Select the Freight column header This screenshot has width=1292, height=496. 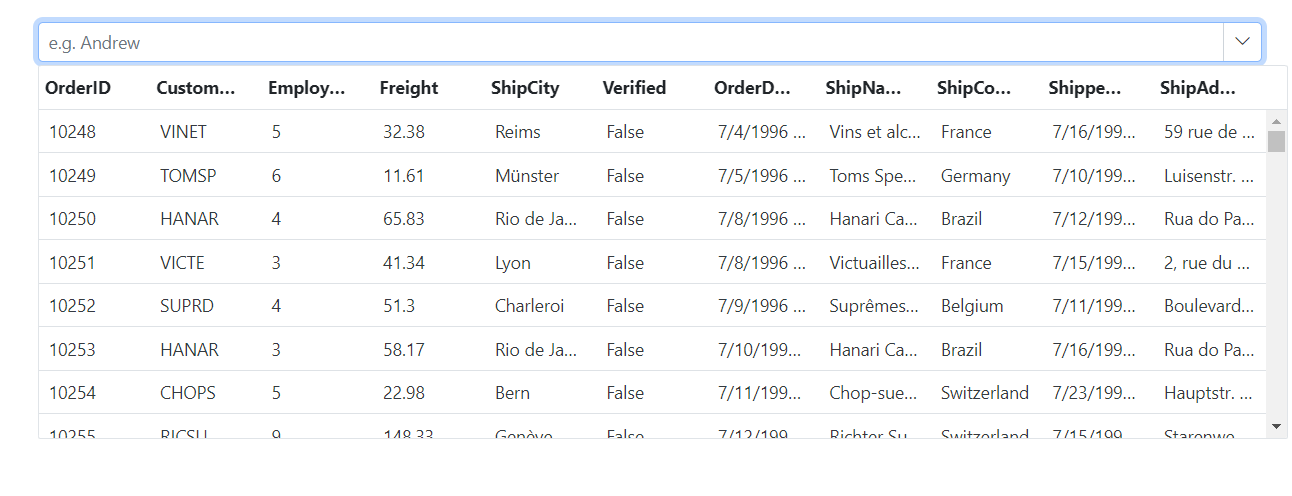(x=409, y=88)
